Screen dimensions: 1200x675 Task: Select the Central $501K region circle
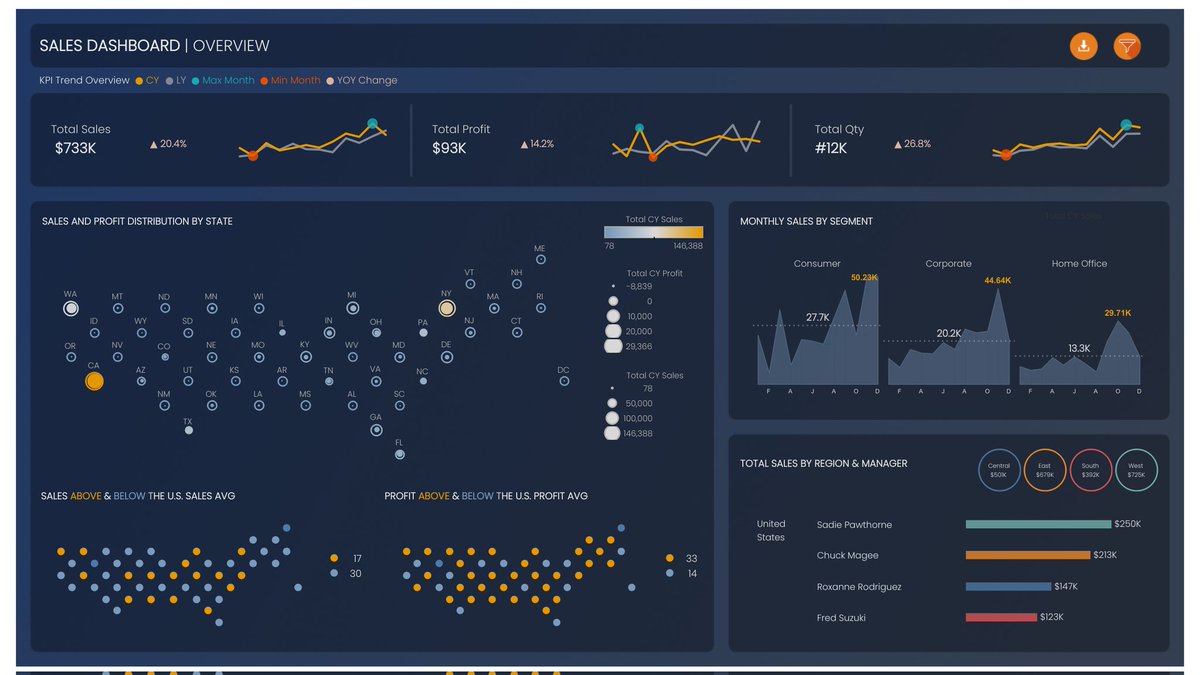point(999,470)
